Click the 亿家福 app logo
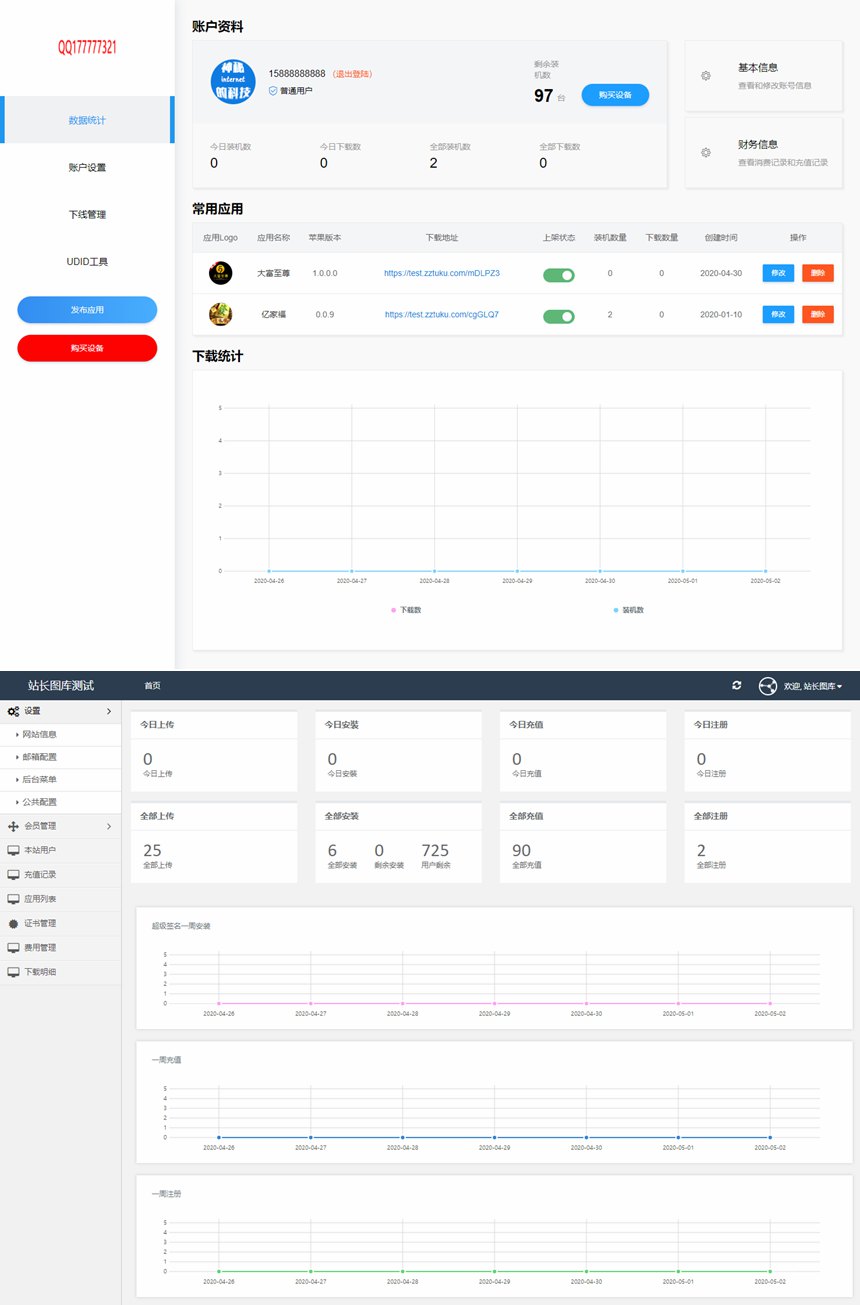This screenshot has height=1305, width=860. pos(220,314)
